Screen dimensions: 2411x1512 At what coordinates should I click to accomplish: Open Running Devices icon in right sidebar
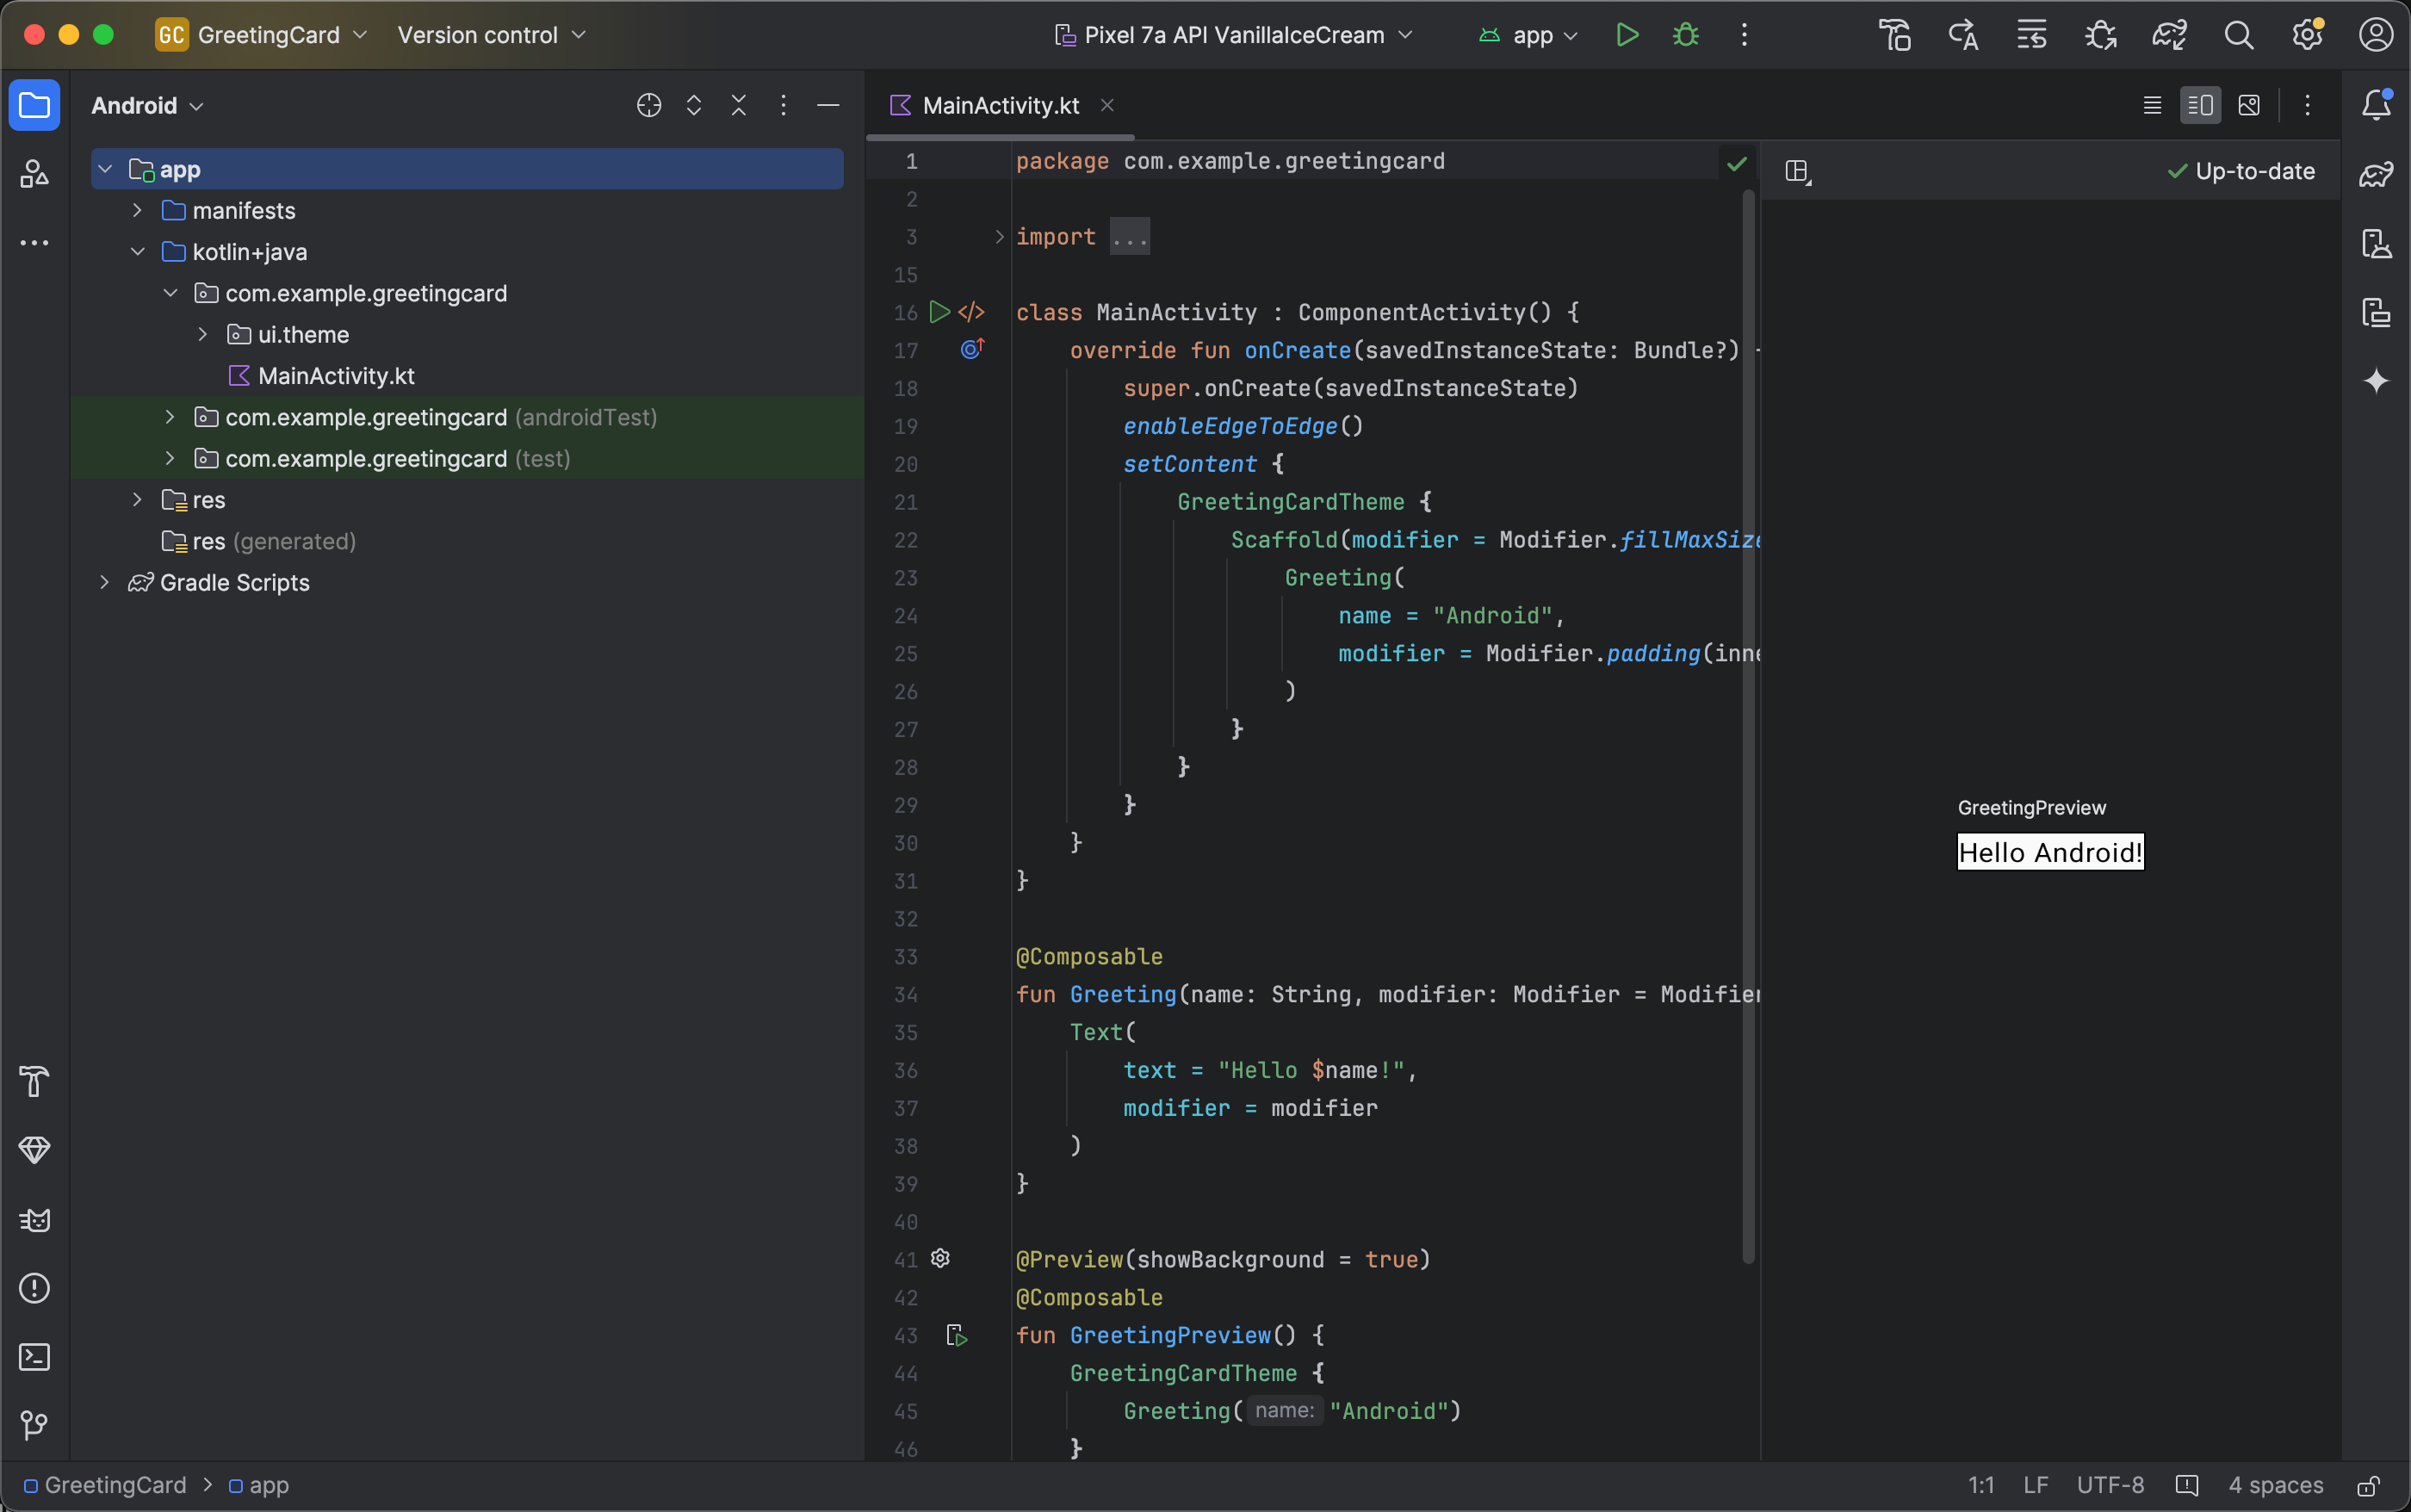[x=2376, y=312]
